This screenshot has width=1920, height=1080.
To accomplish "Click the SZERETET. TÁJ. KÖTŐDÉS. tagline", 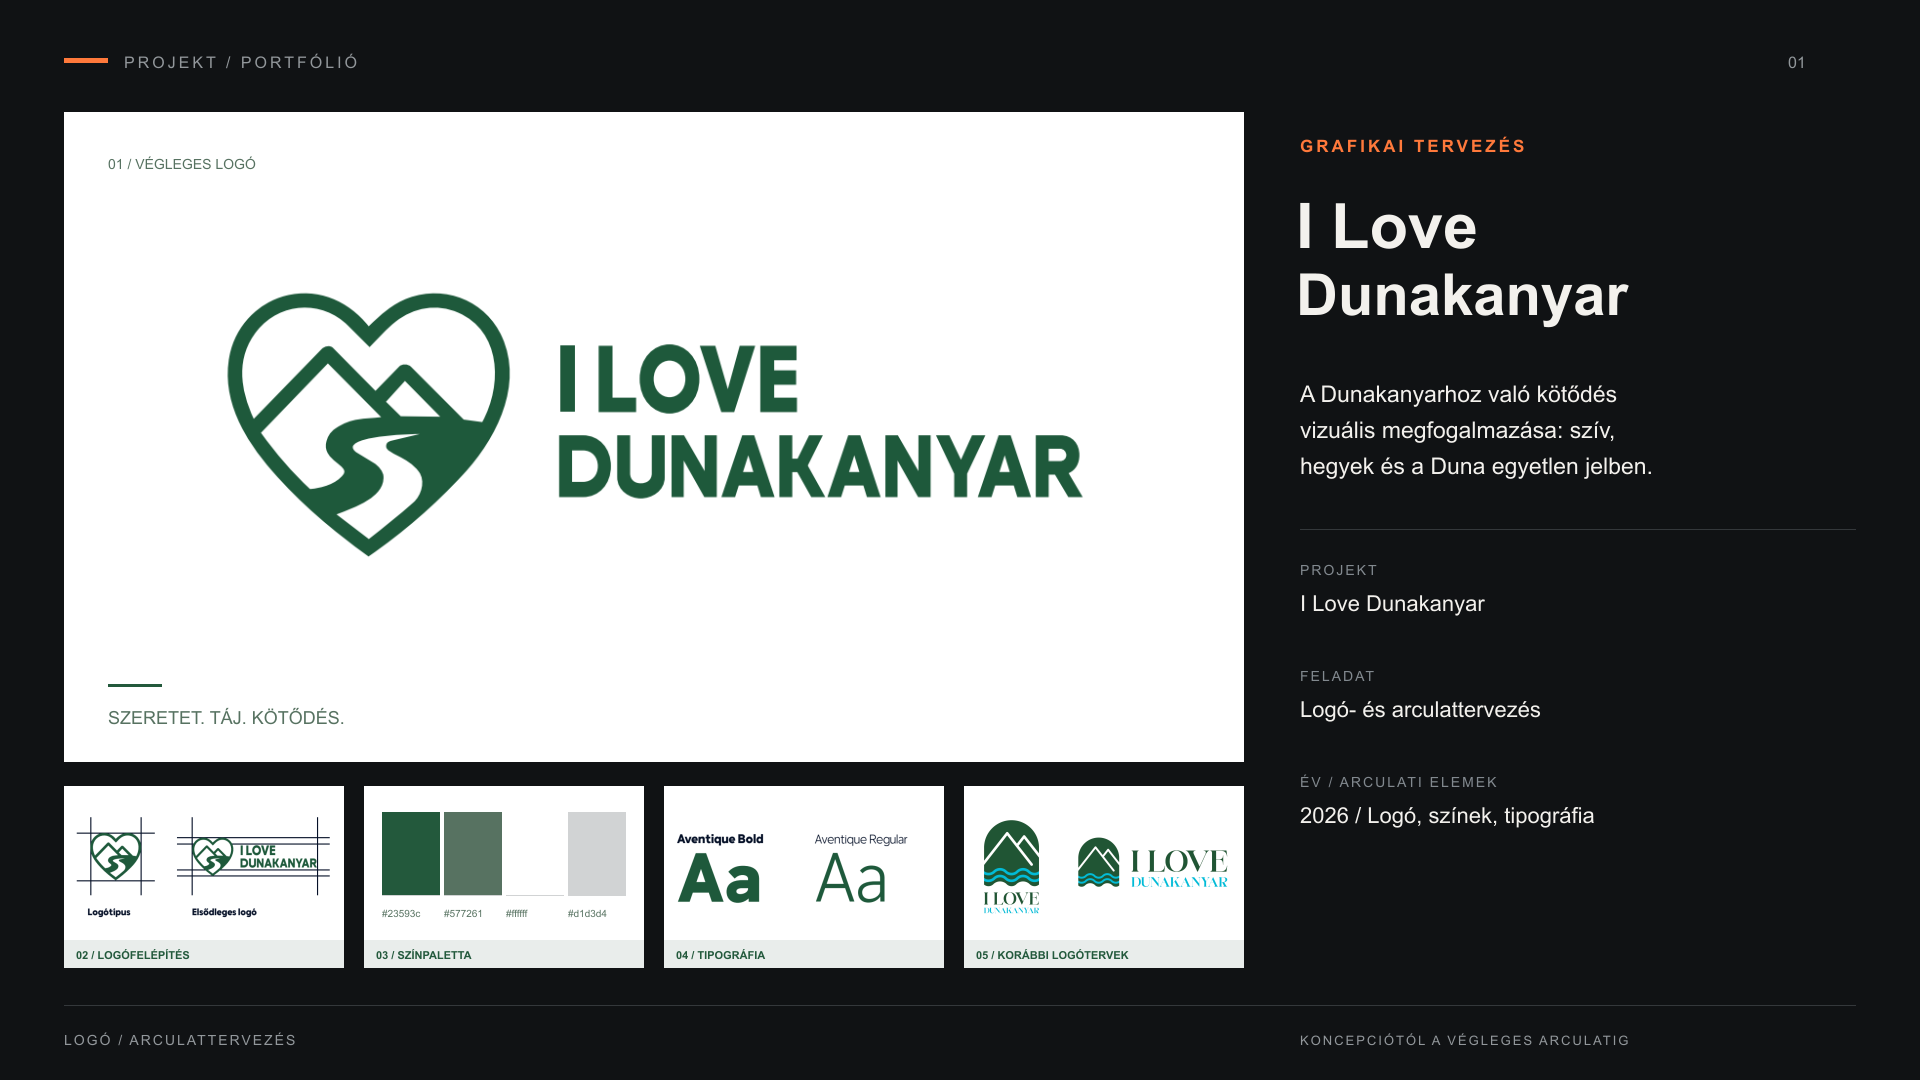I will tap(226, 718).
